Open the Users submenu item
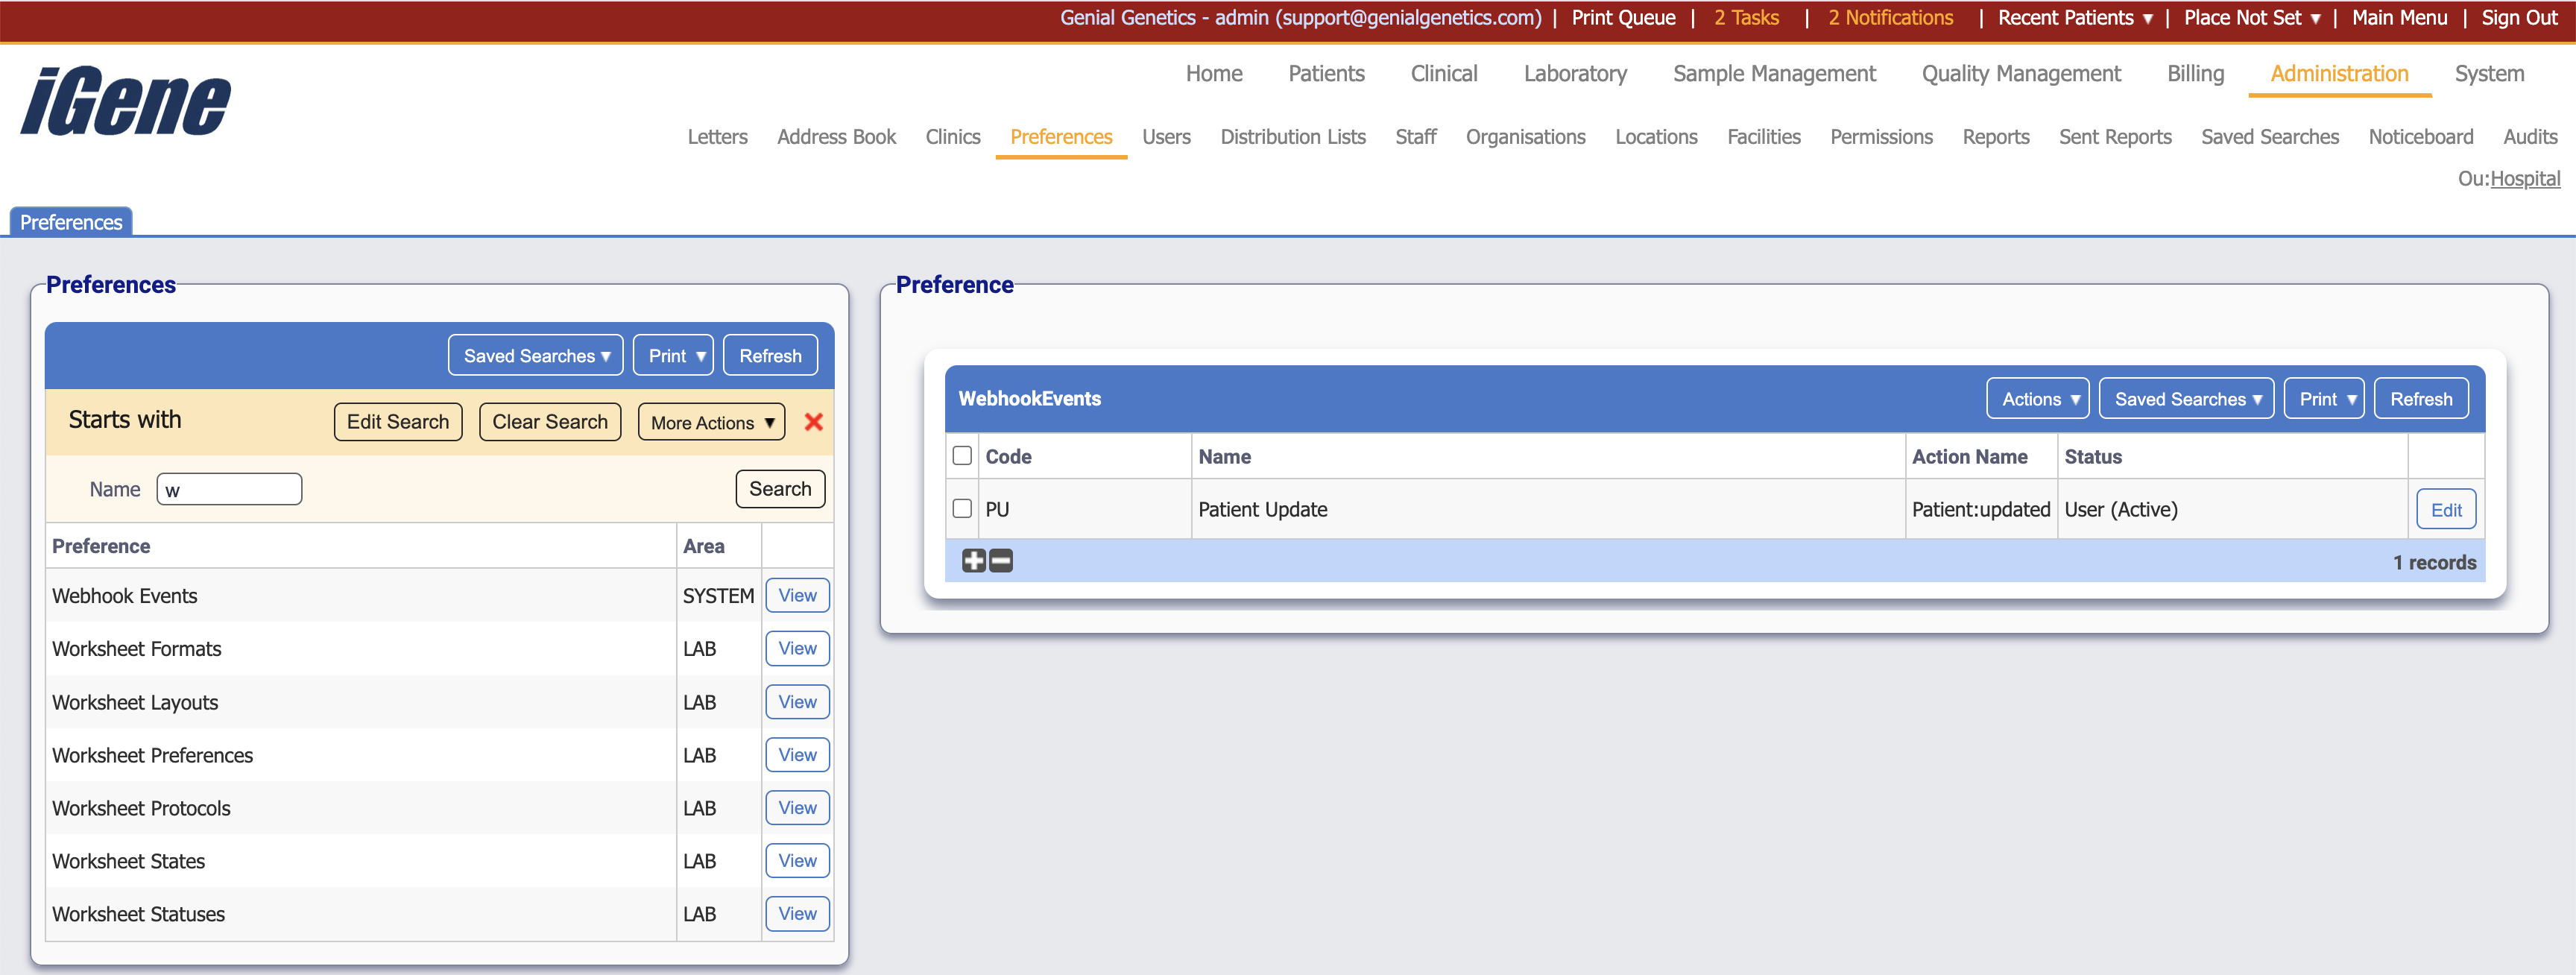Image resolution: width=2576 pixels, height=975 pixels. click(x=1166, y=137)
